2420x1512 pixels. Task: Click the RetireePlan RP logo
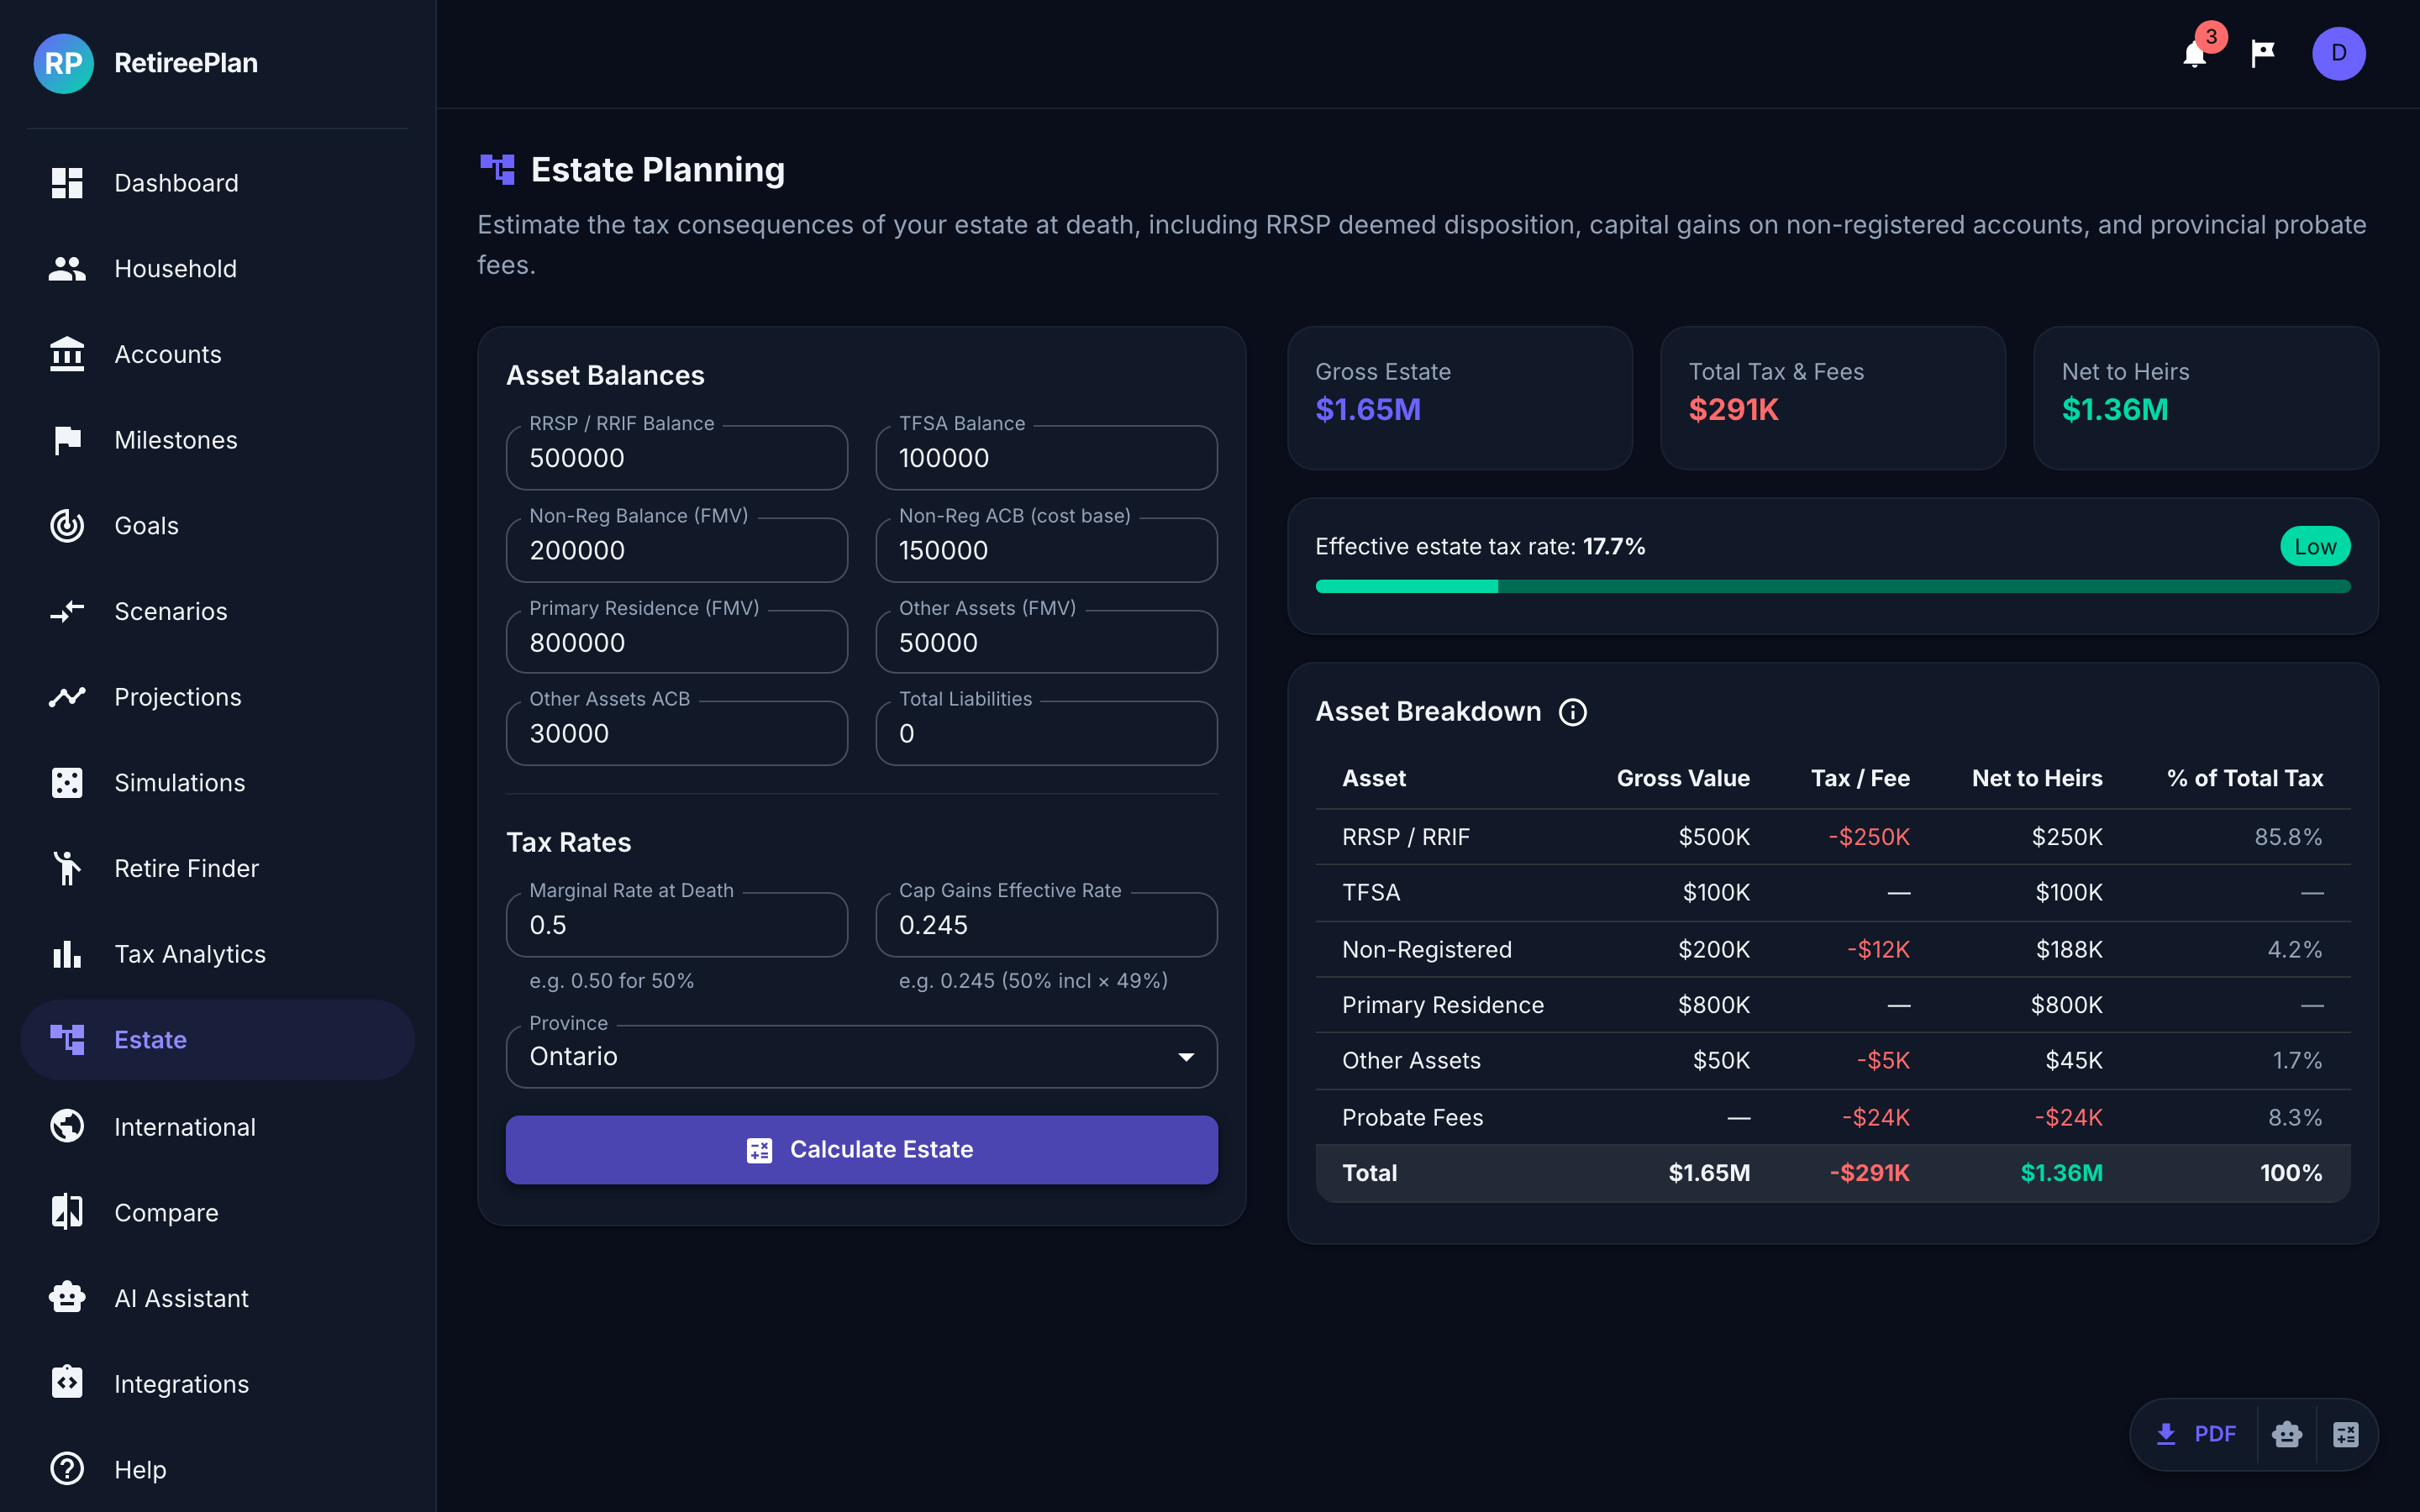tap(63, 63)
